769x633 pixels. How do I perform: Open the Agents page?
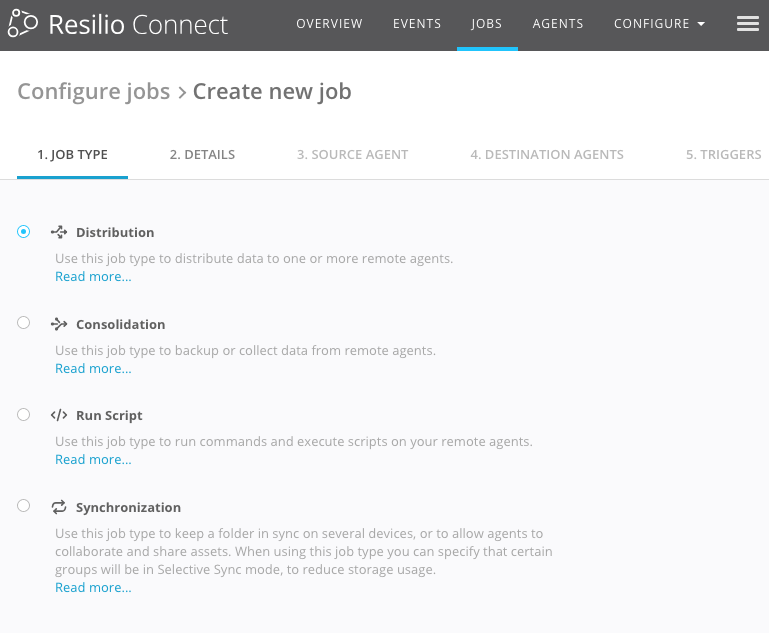(559, 24)
